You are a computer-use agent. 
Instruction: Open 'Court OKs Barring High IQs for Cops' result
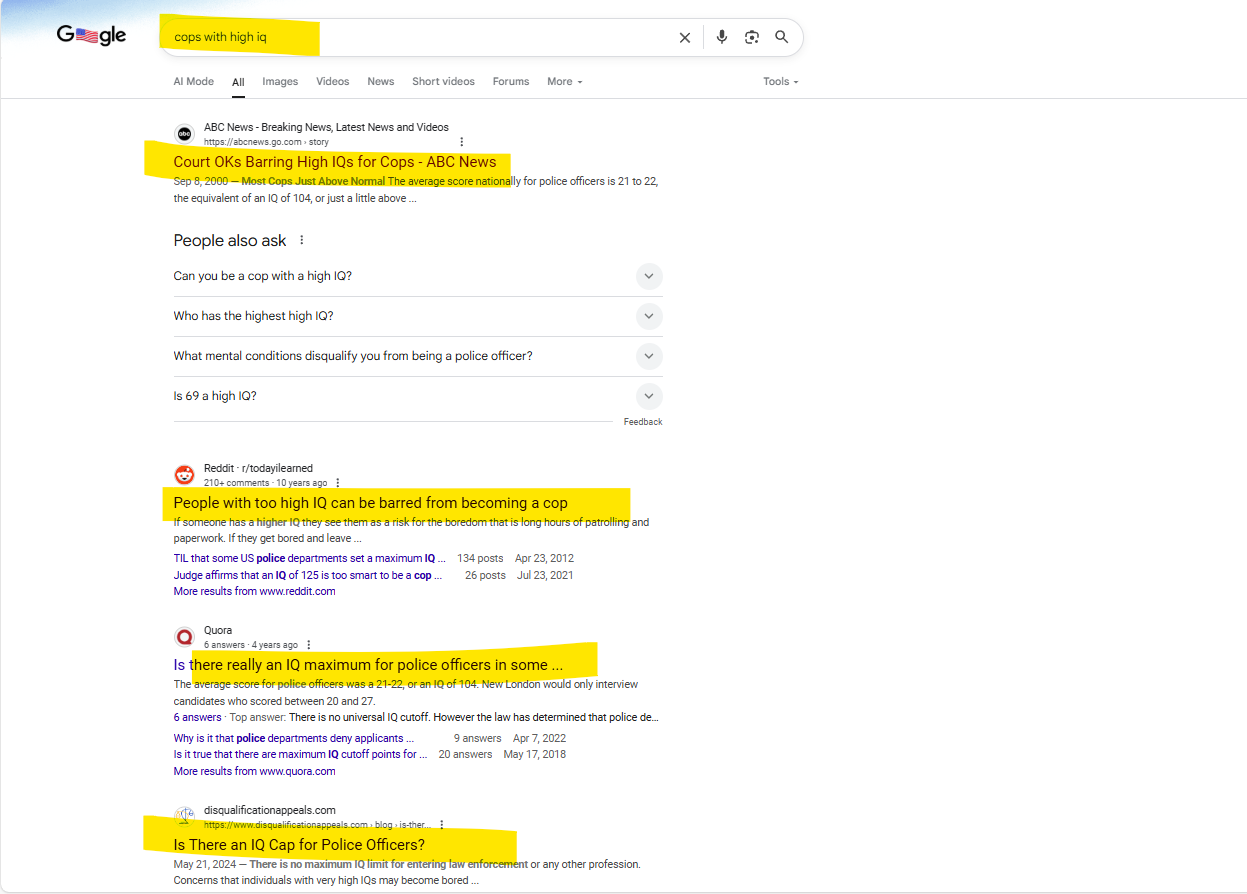pos(335,162)
